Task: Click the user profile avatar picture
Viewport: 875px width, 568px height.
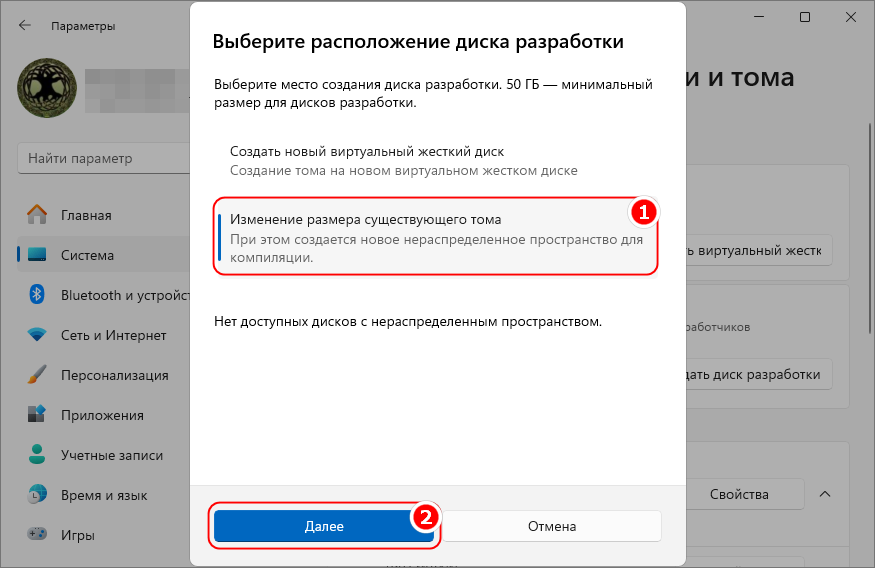Action: click(x=47, y=88)
